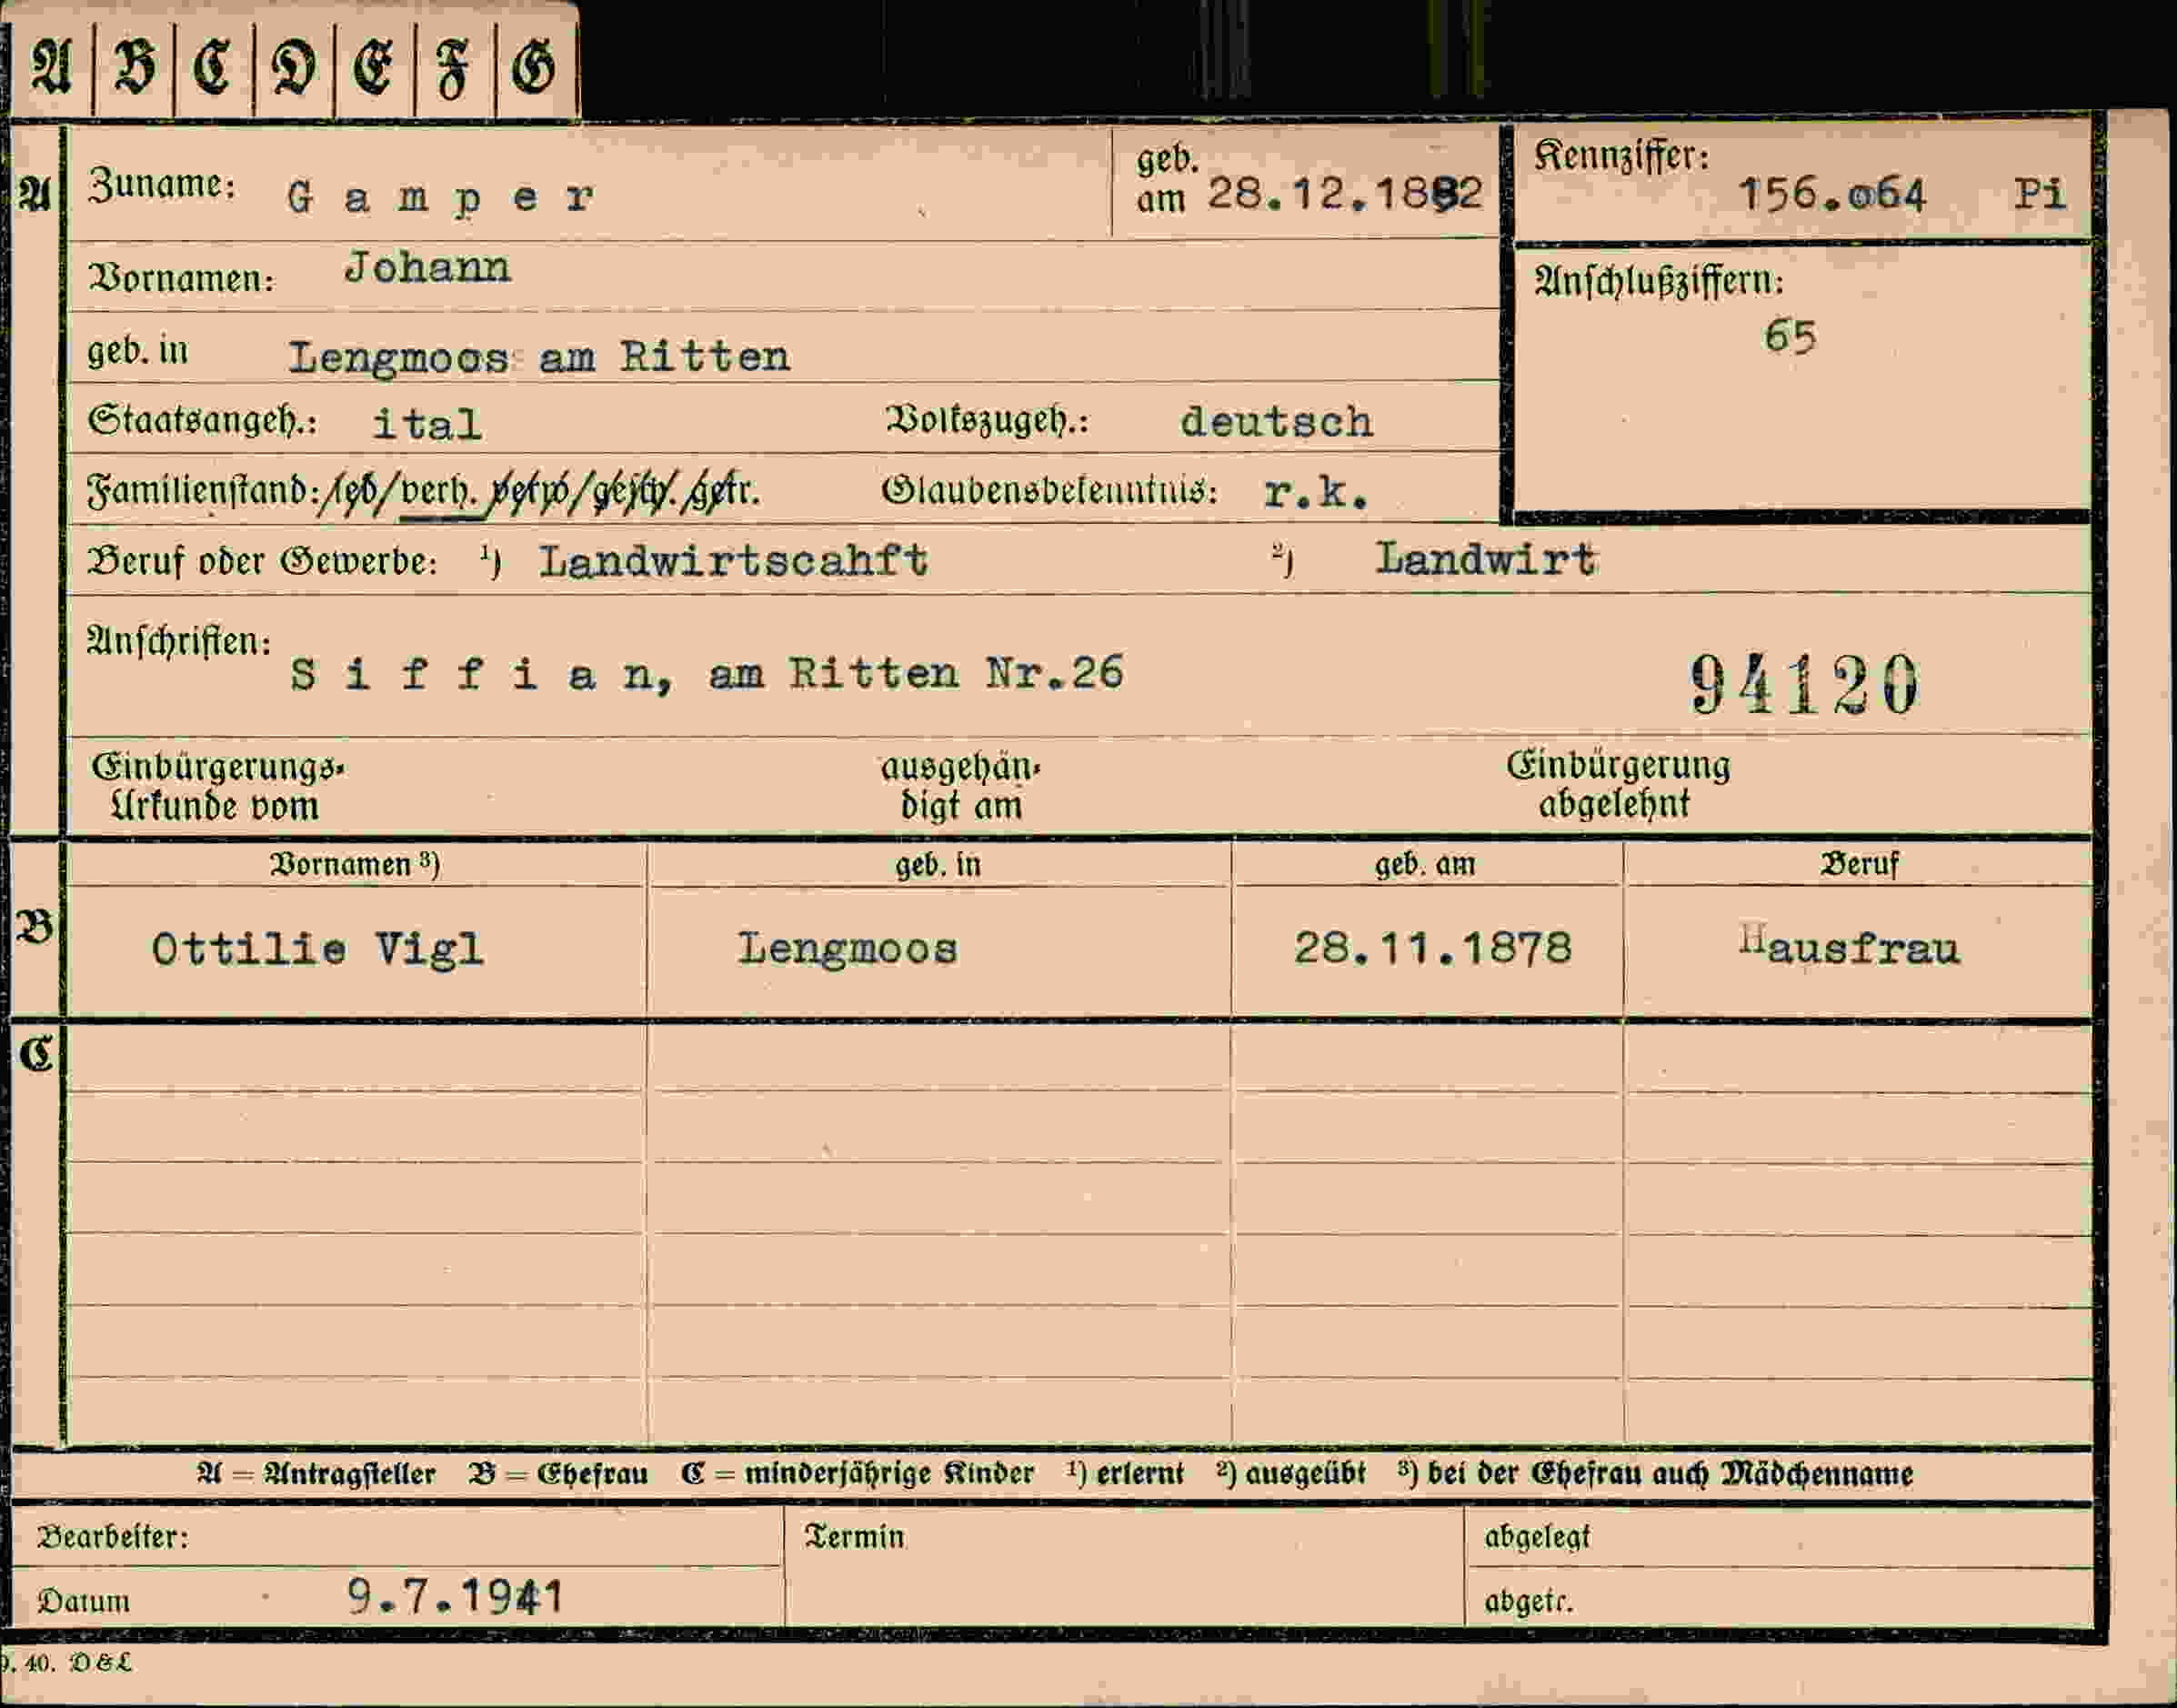Image resolution: width=2177 pixels, height=1708 pixels.
Task: Click the learned trade 'Landwirtscahft'
Action: tap(734, 560)
